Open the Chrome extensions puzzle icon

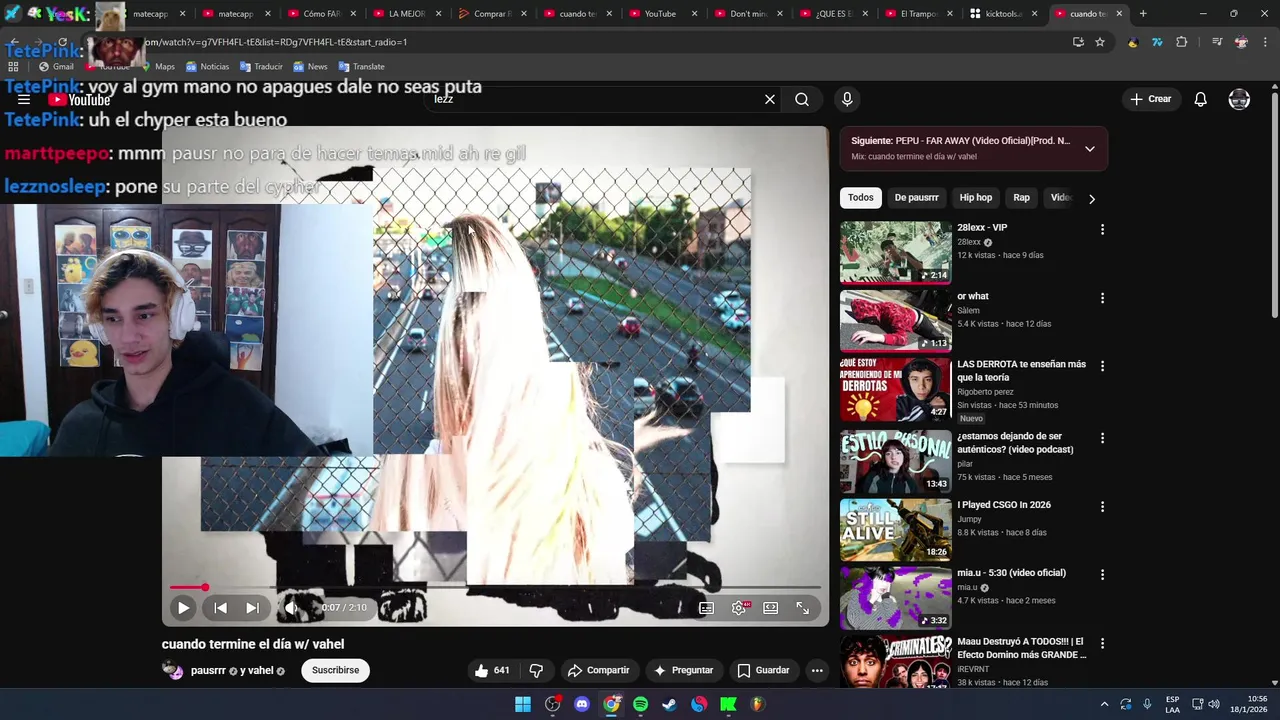[1181, 42]
